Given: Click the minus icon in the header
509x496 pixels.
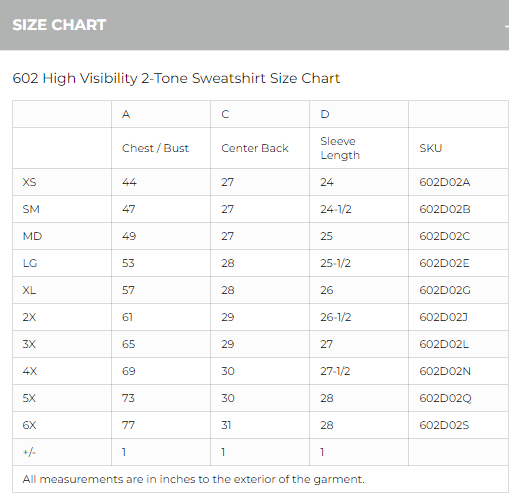Looking at the screenshot, I should (507, 25).
